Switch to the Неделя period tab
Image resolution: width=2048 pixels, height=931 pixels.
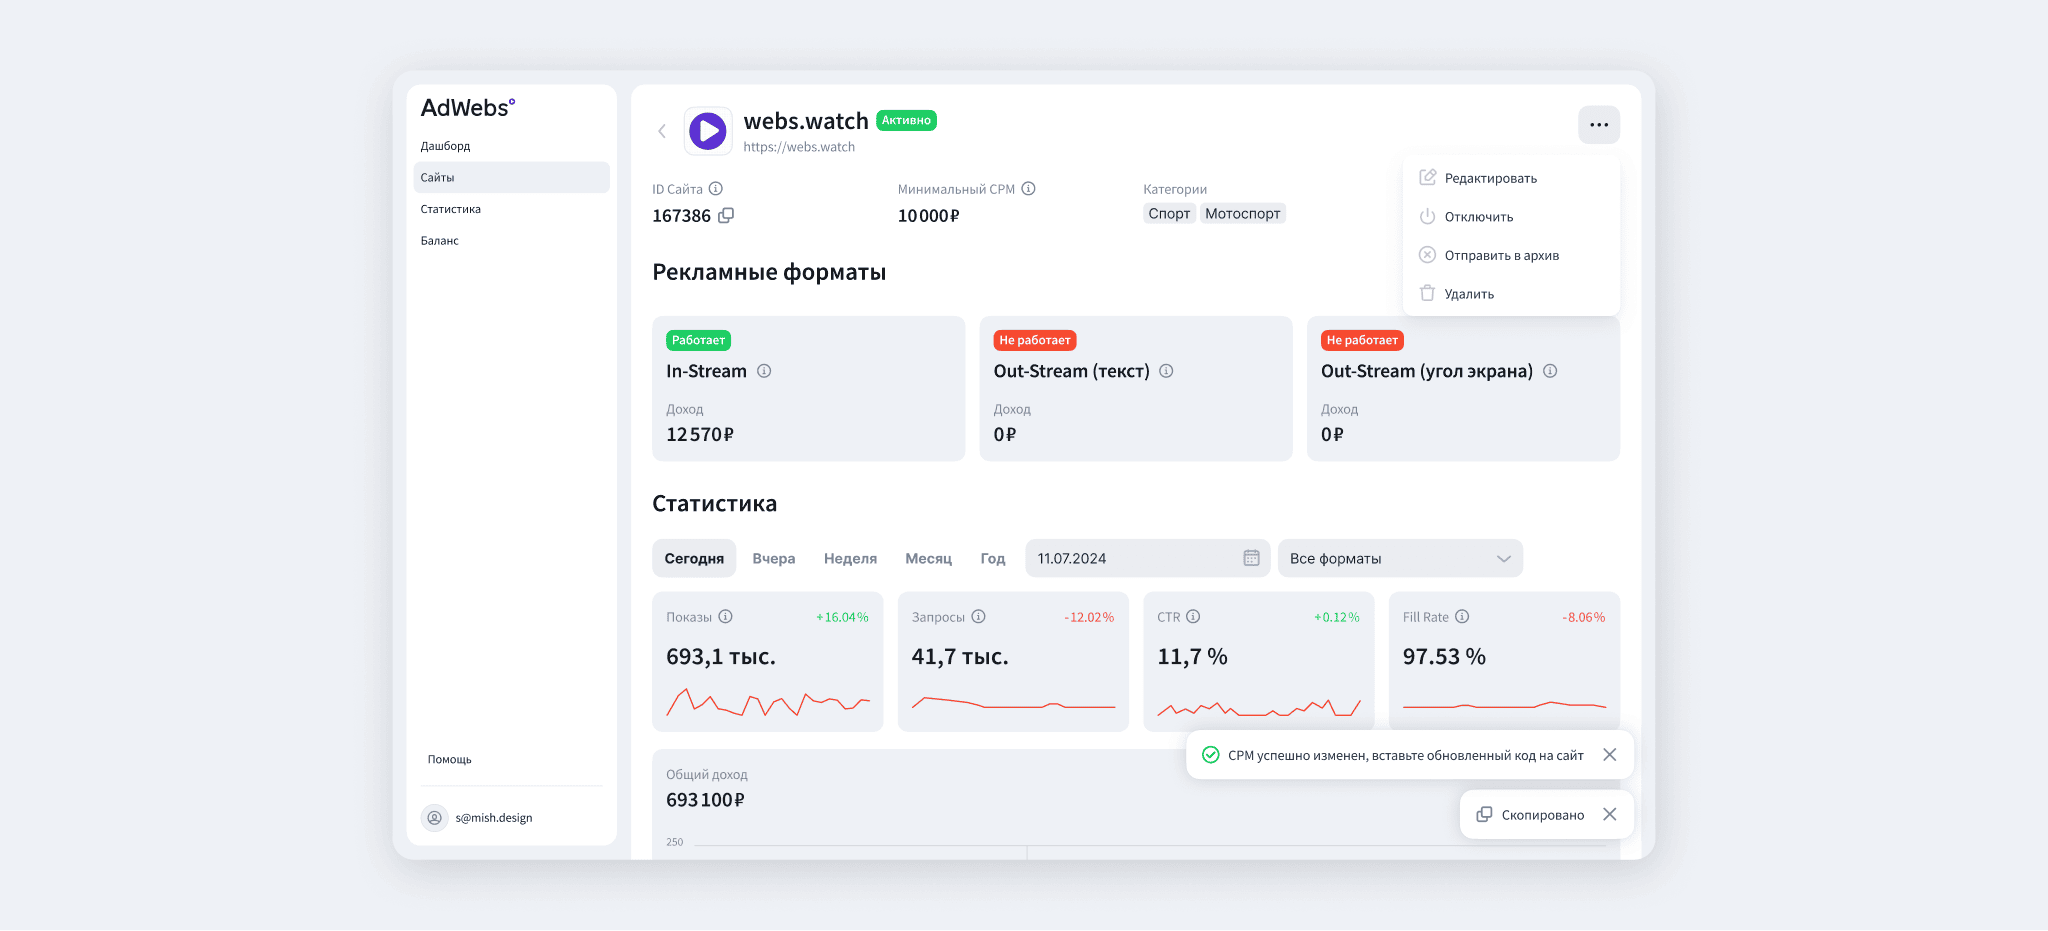pos(850,558)
